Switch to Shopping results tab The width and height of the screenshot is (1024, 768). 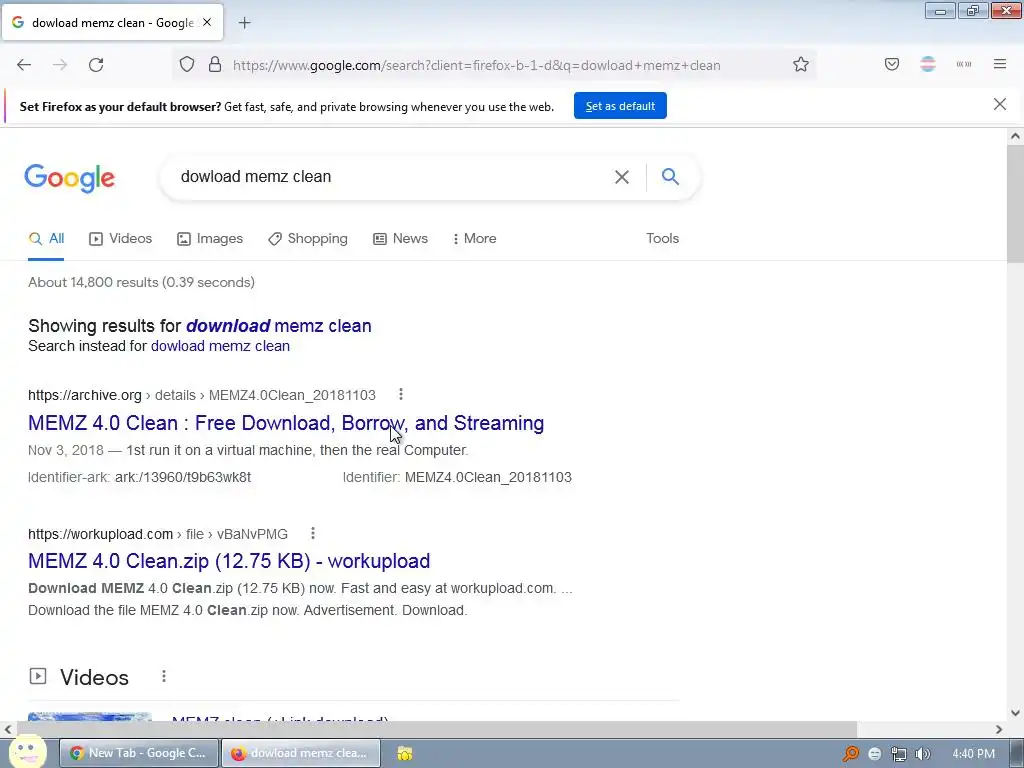coord(308,239)
